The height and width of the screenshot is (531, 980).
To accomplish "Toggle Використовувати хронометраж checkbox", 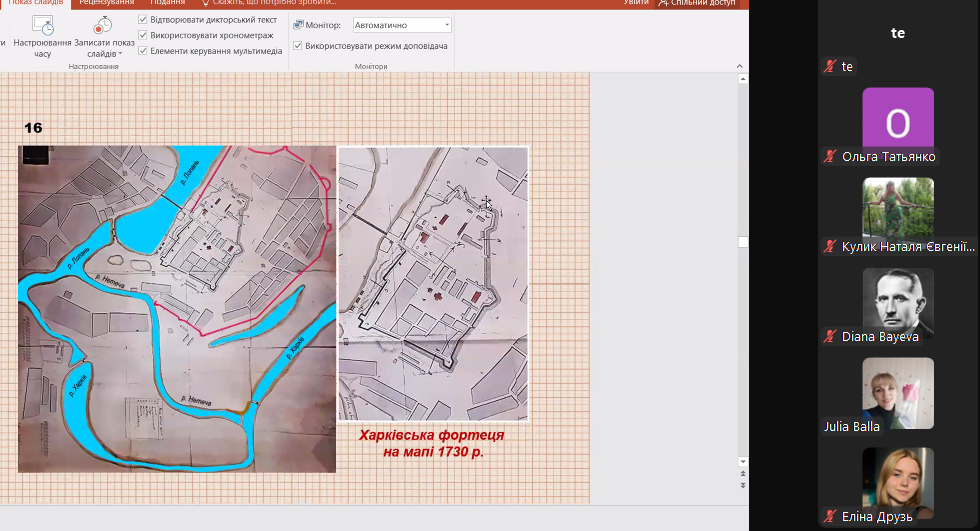I will coord(142,35).
